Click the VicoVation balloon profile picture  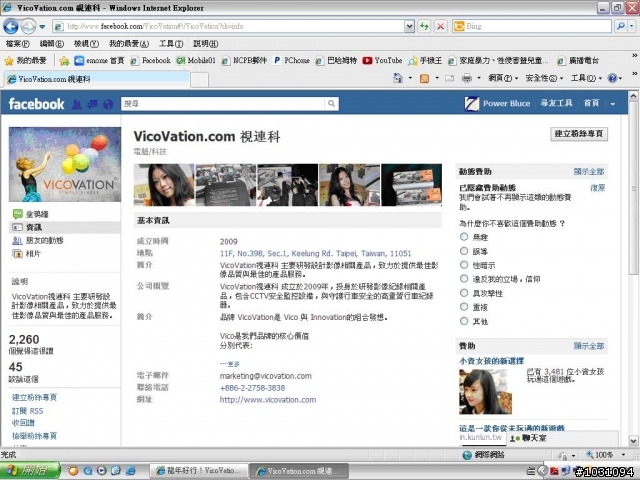65,164
